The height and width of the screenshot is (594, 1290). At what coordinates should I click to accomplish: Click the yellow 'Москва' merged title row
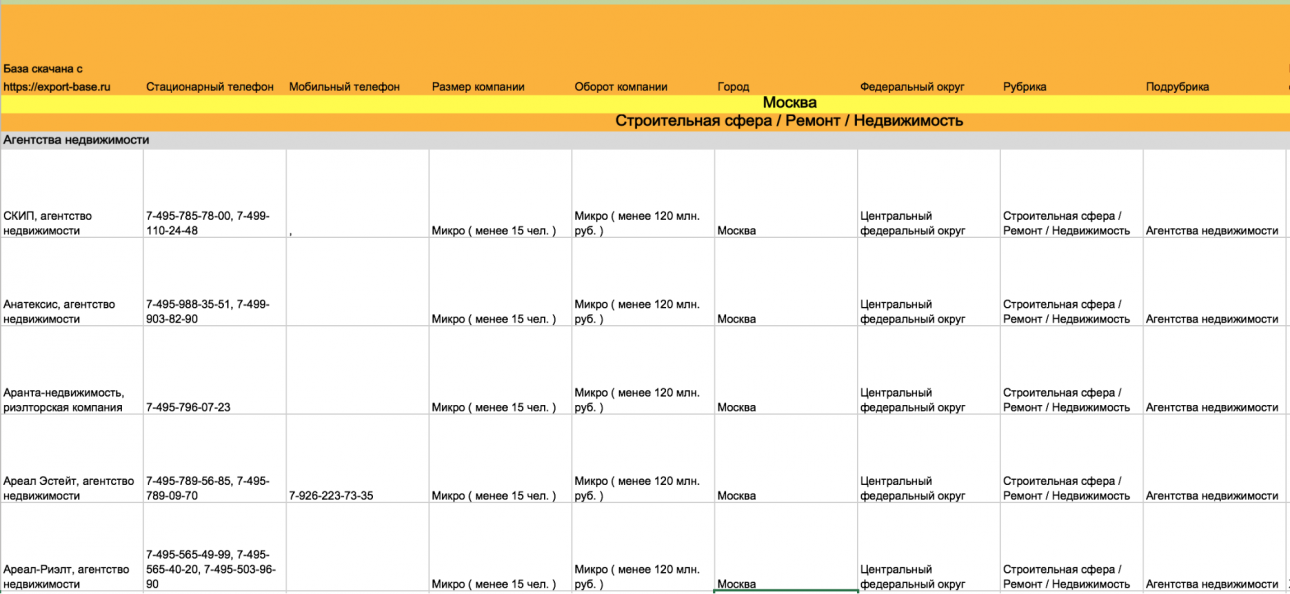[x=645, y=103]
